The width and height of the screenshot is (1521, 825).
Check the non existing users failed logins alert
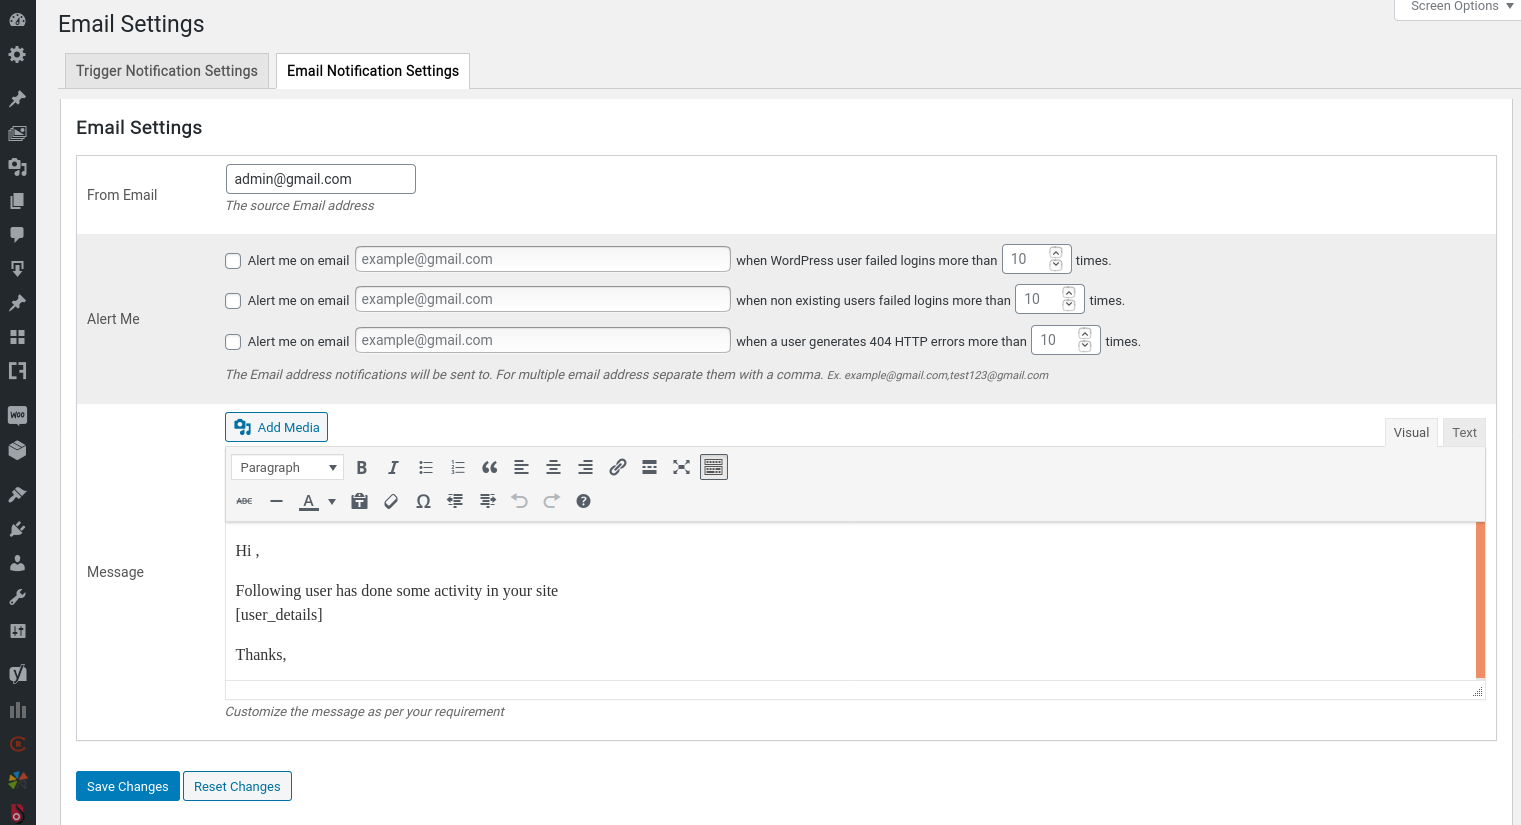coord(233,301)
